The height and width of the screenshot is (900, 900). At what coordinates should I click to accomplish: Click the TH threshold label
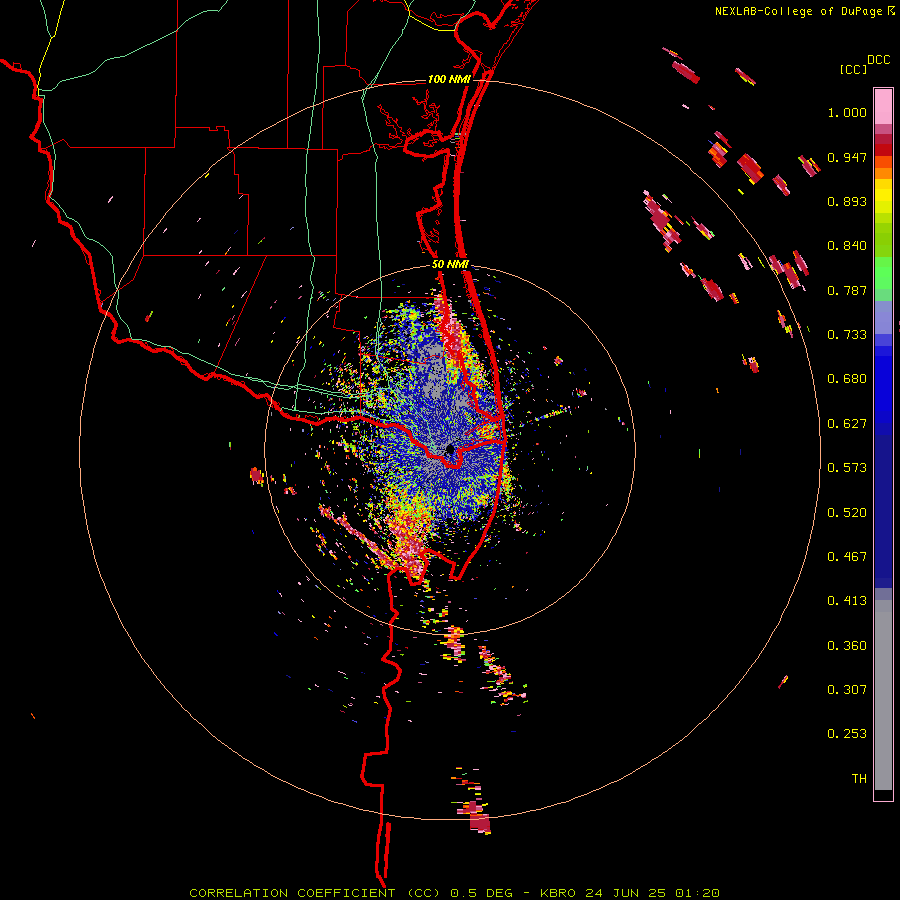click(x=859, y=779)
